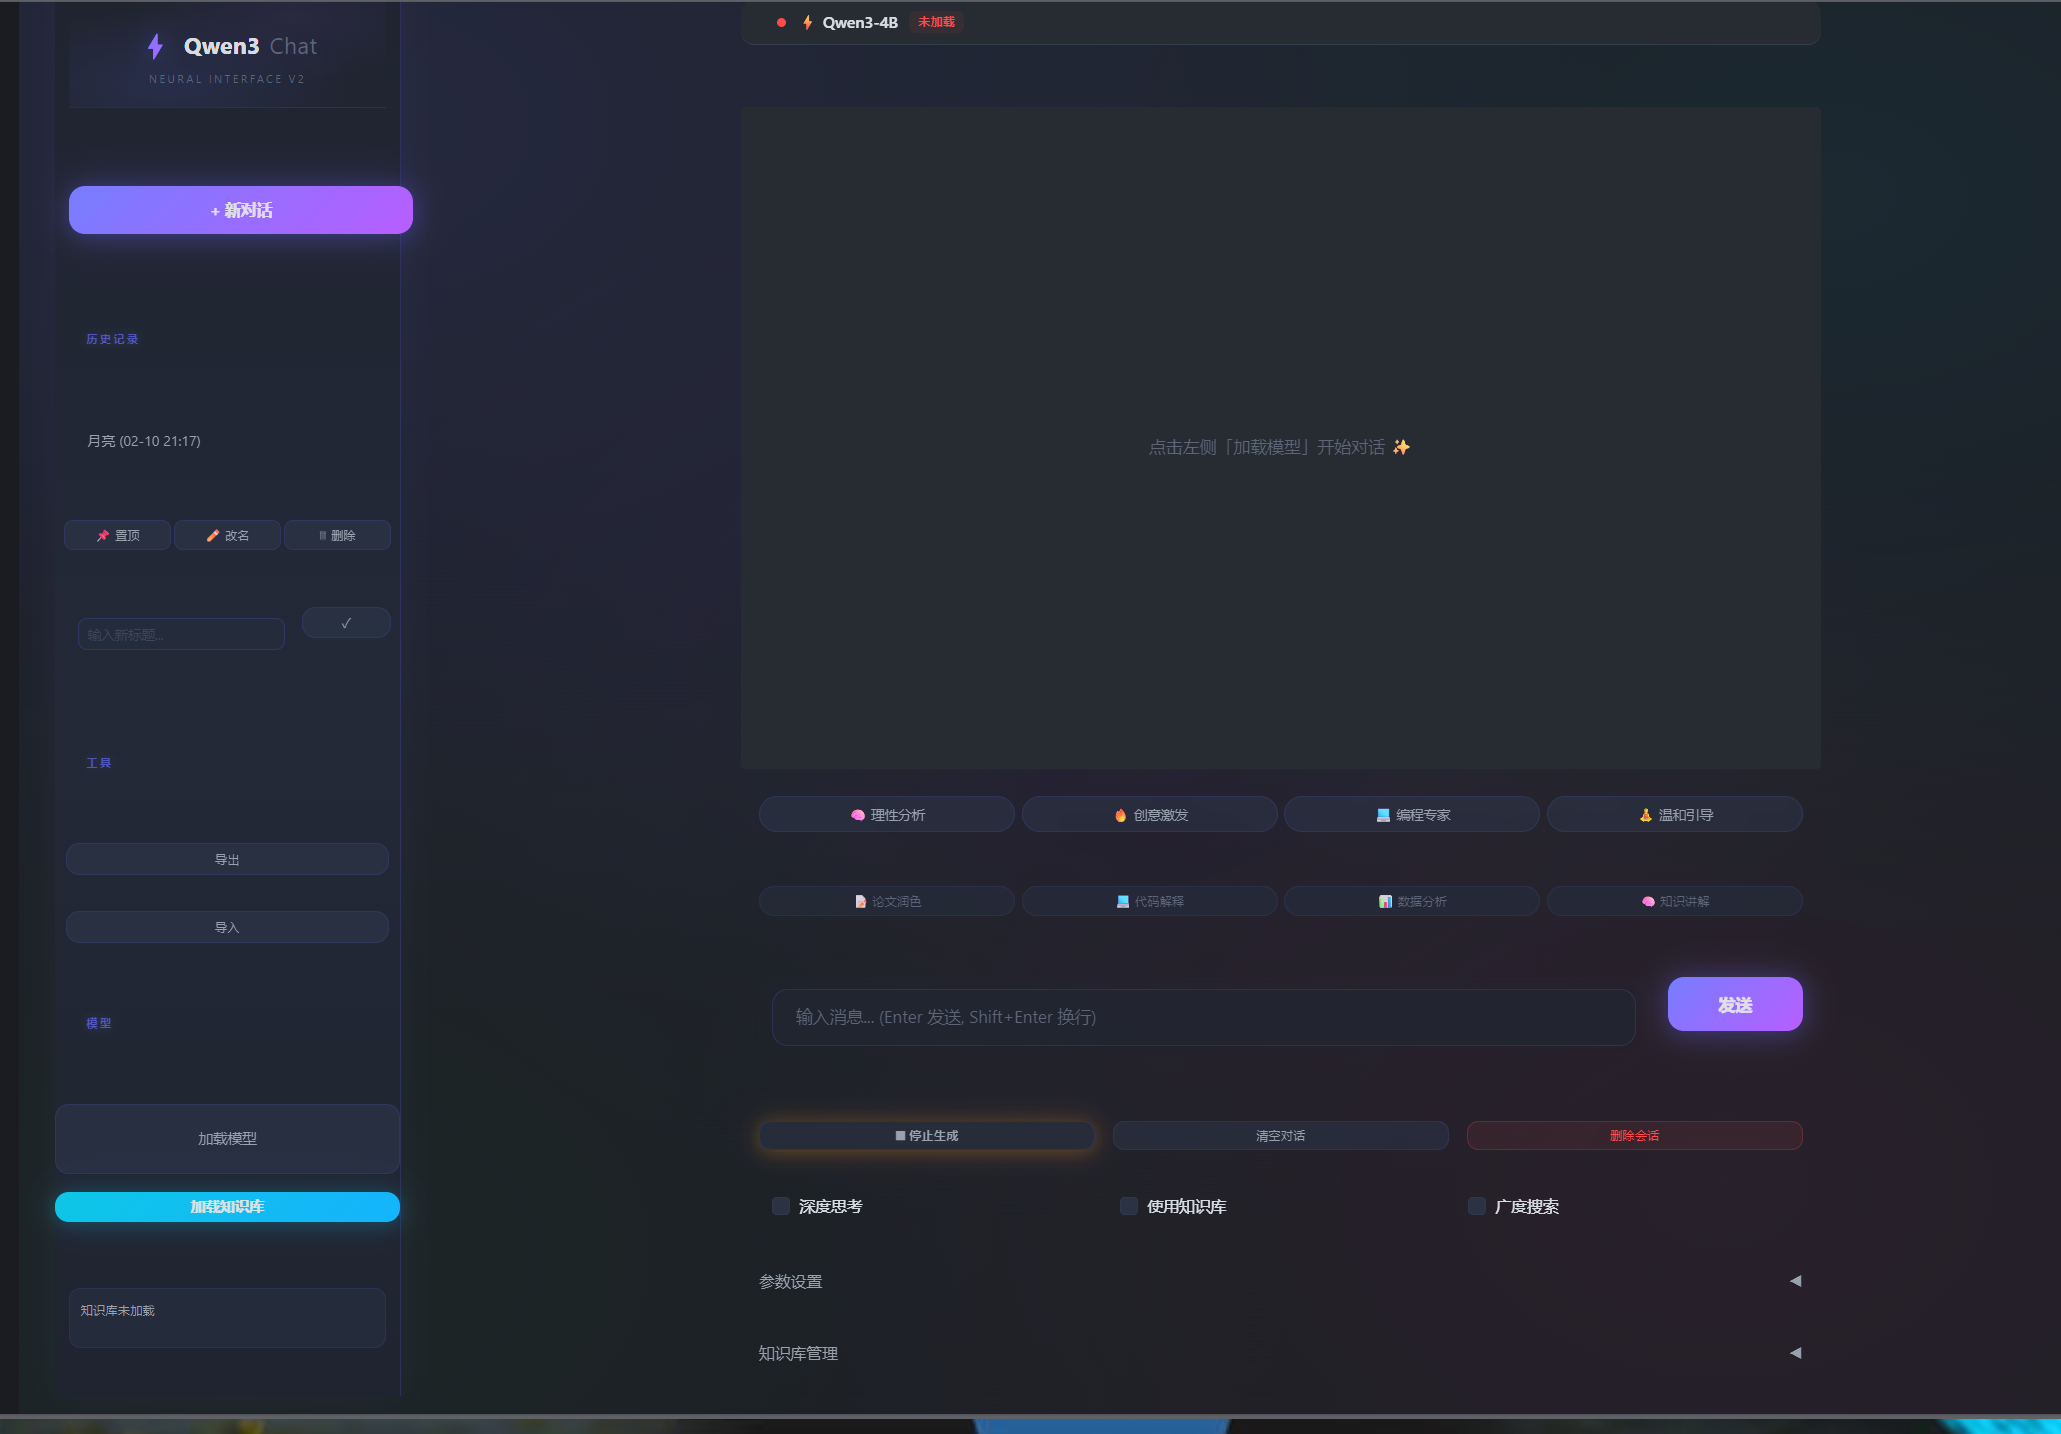Open the 月亮 (02-10 21:17) conversation

coord(144,441)
